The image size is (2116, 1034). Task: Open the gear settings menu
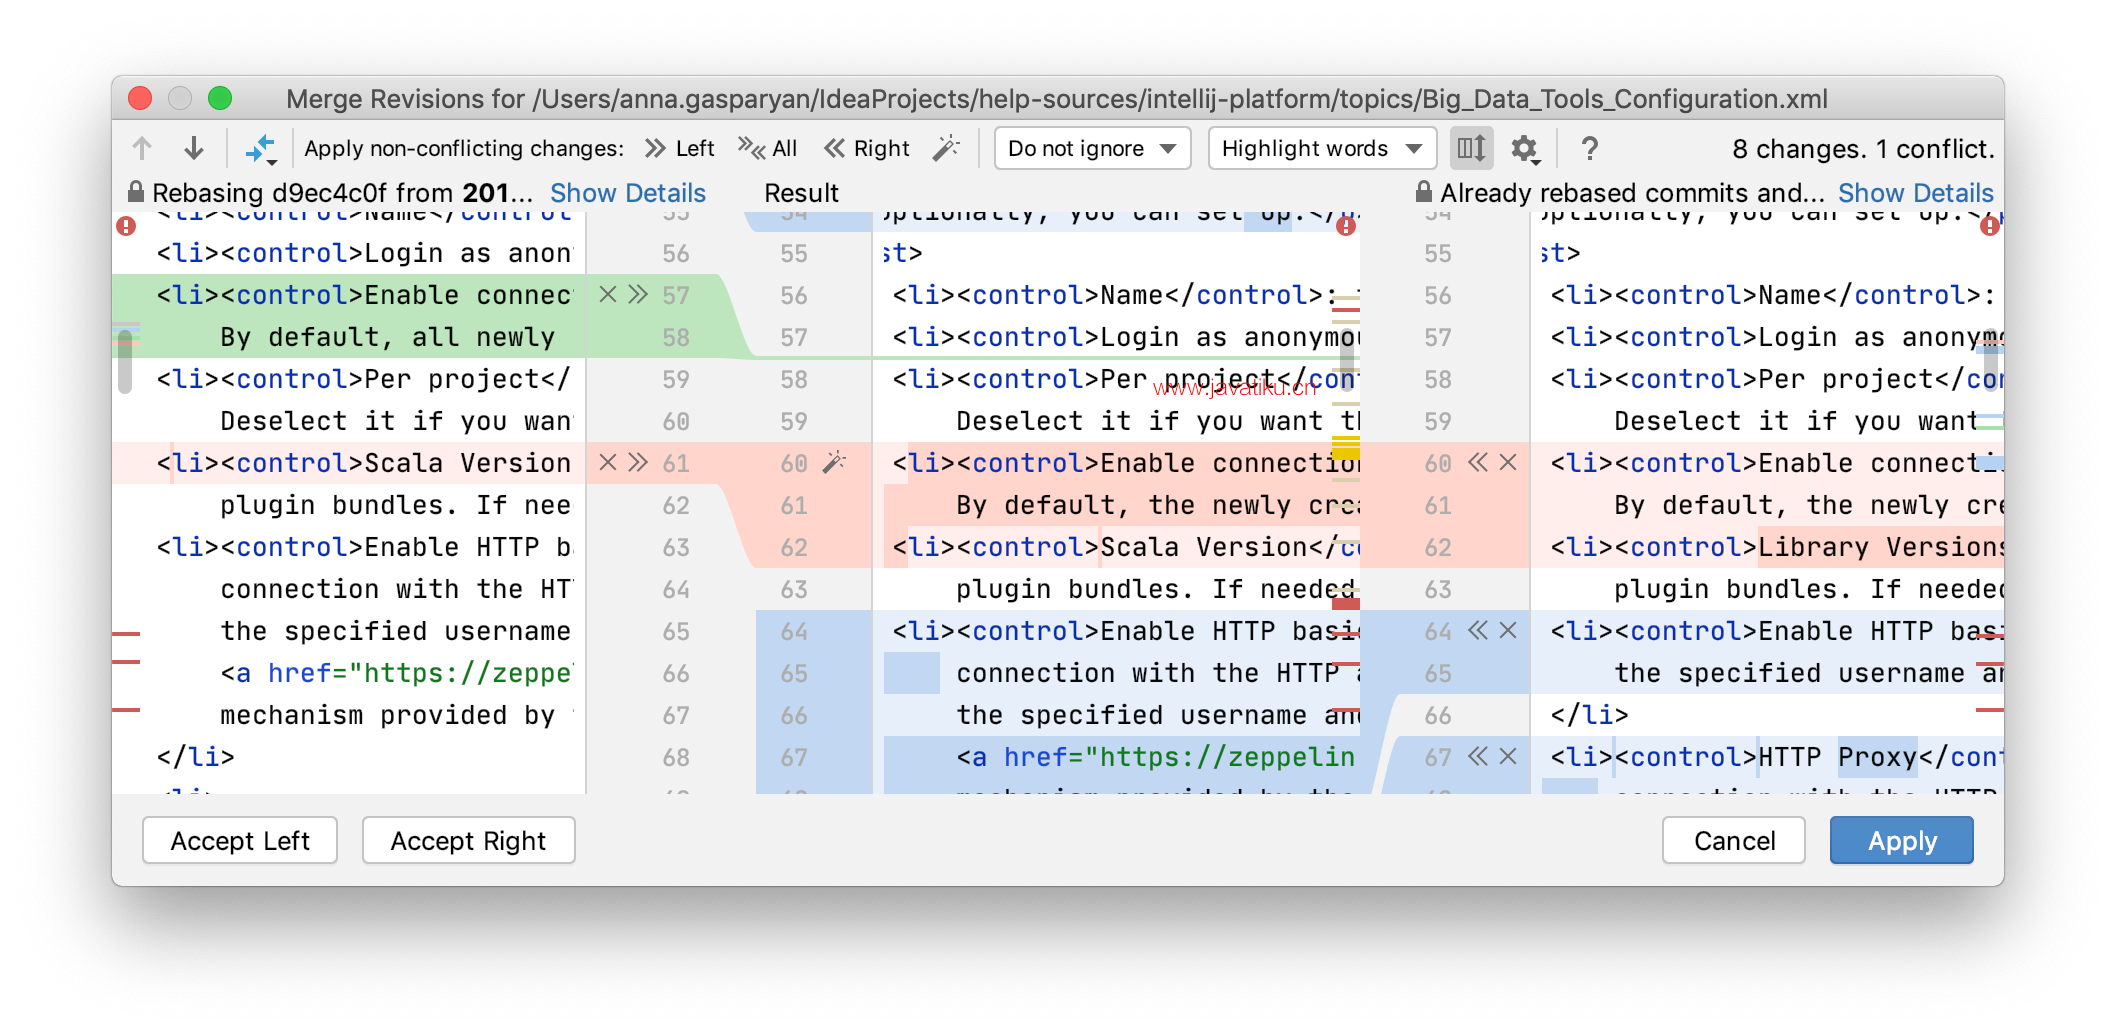pyautogui.click(x=1524, y=149)
